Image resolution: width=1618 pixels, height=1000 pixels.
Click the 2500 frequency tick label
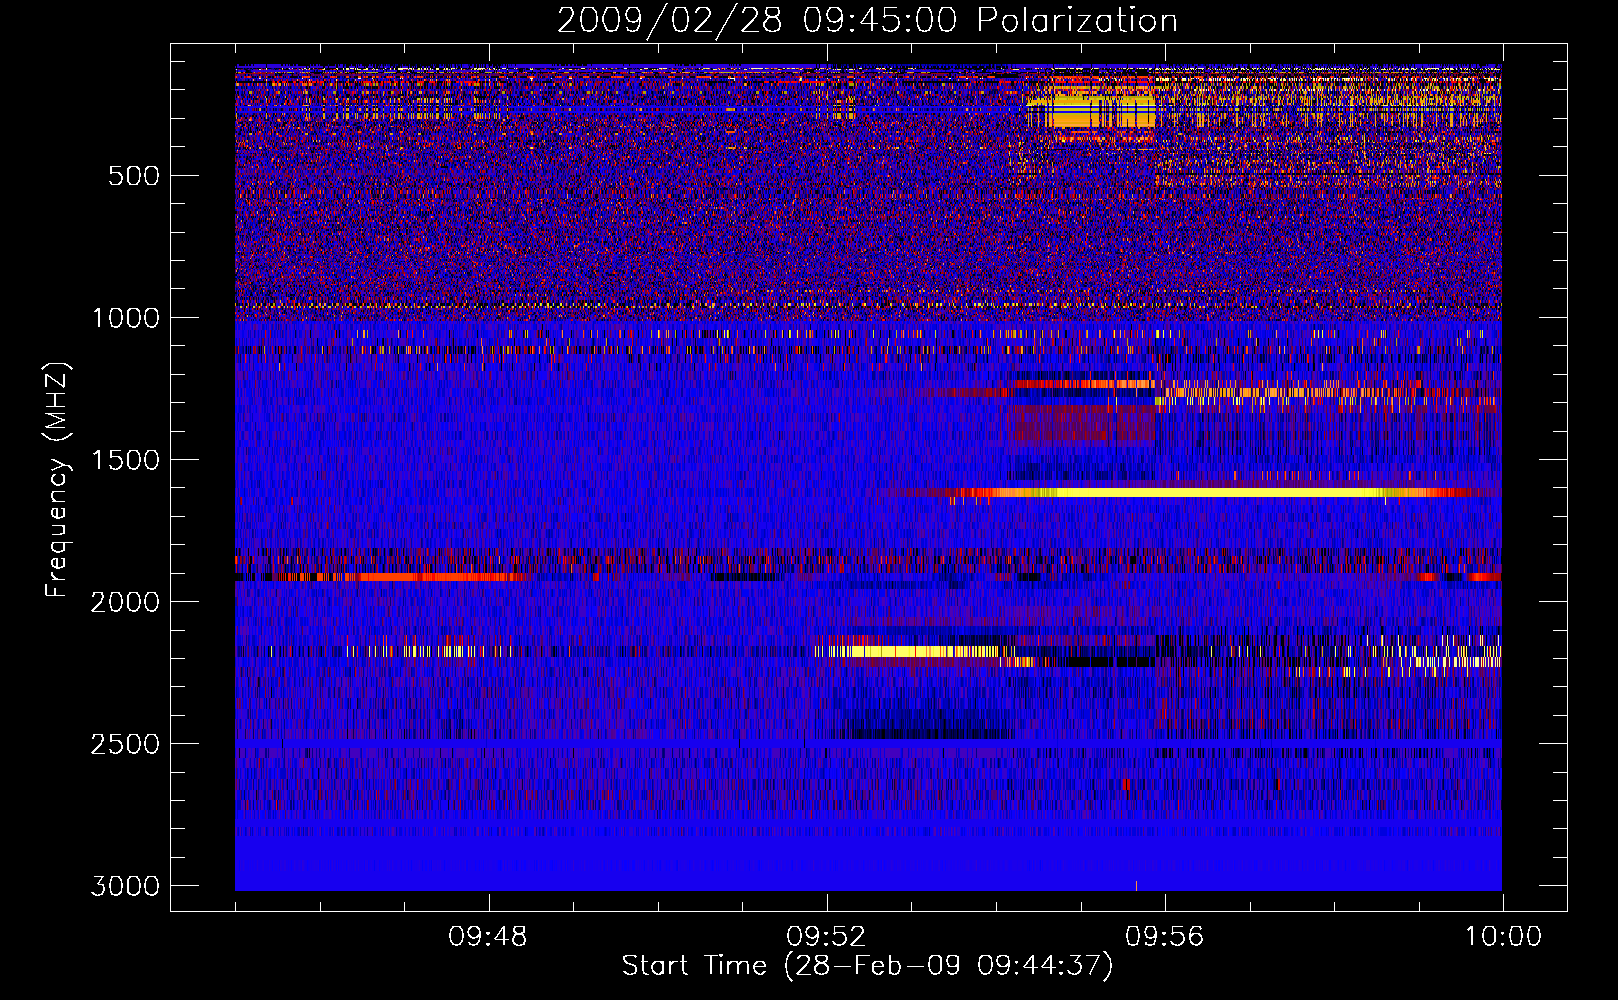pyautogui.click(x=125, y=744)
